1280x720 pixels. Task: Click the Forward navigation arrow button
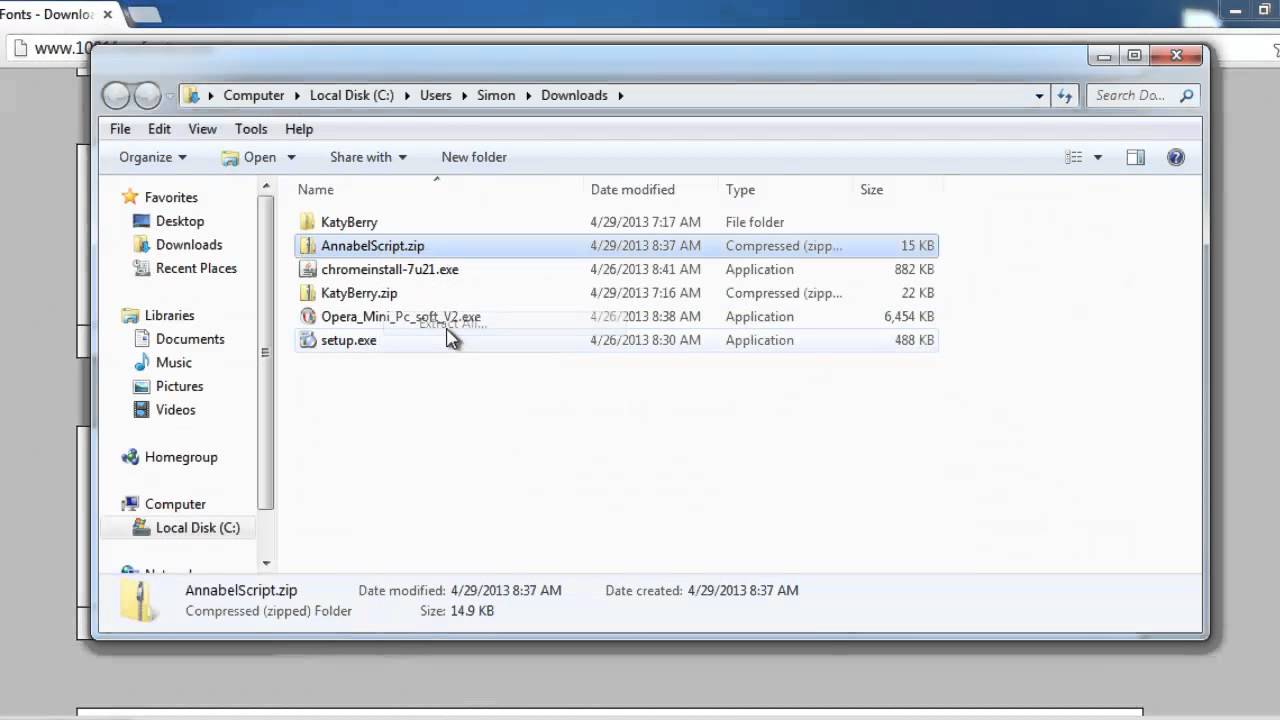(x=147, y=95)
